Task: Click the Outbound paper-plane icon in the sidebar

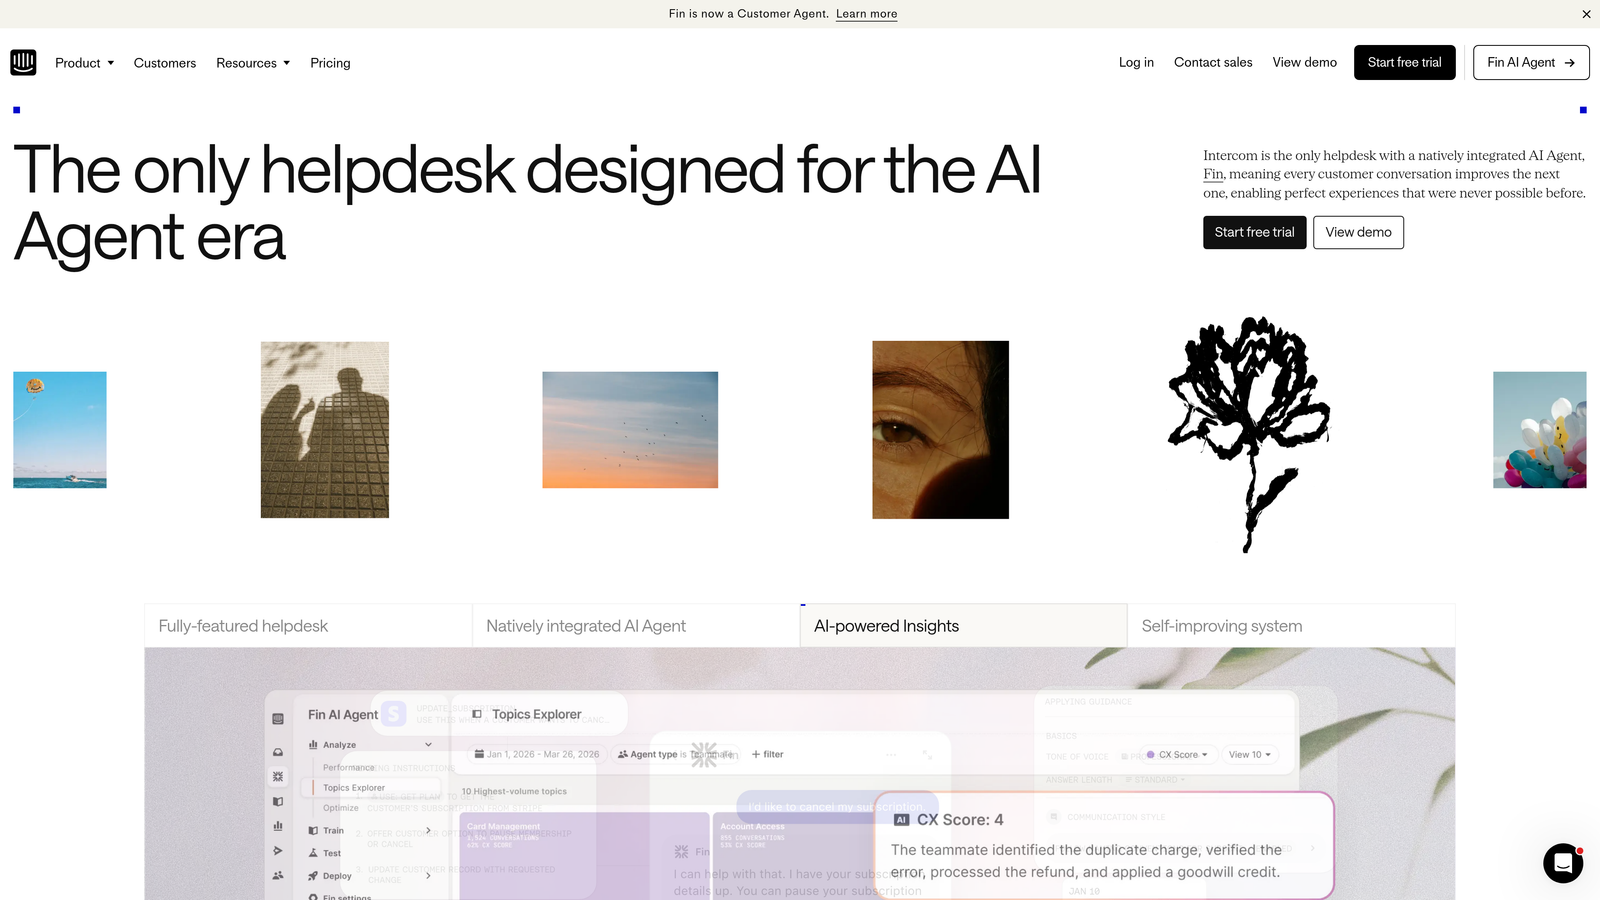Action: pos(277,852)
